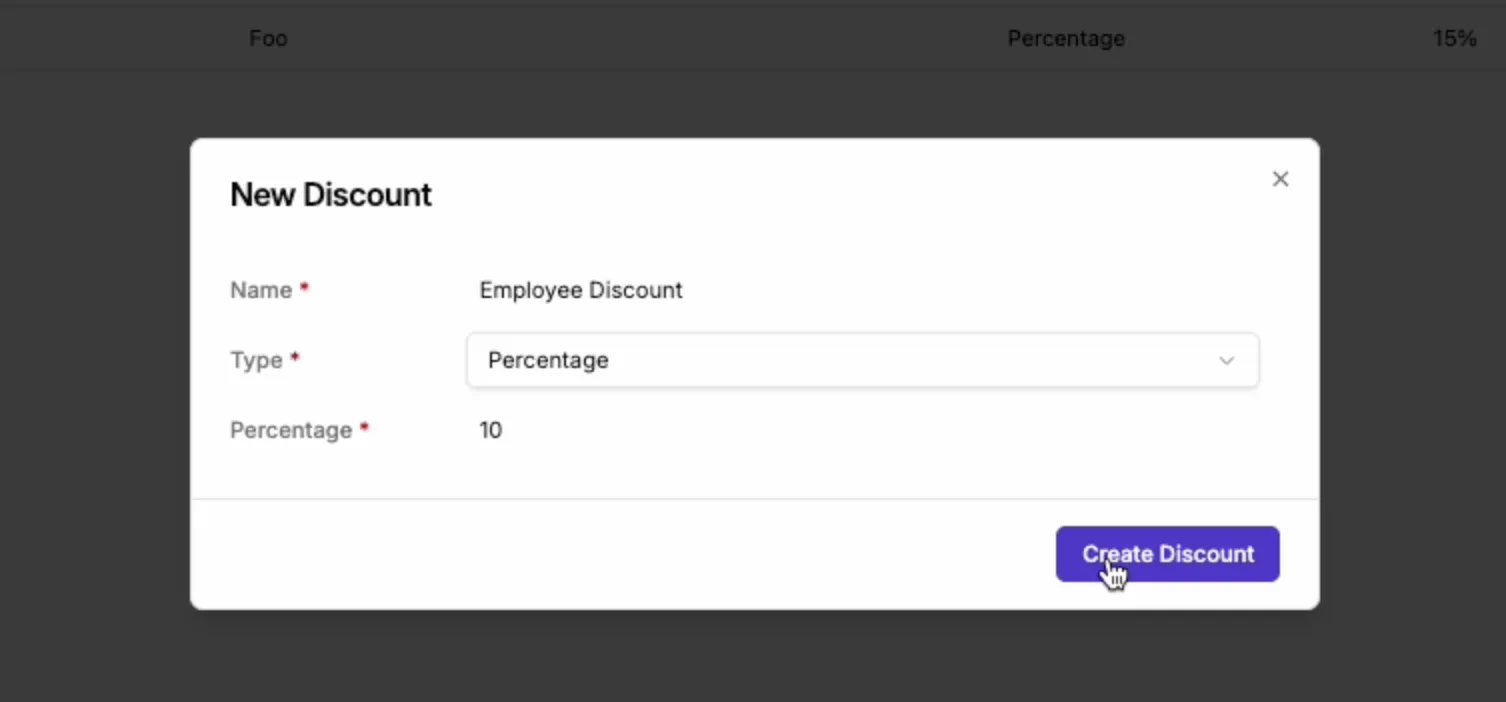Click the blank space right of Employee Discount text
Viewport: 1506px width, 702px height.
click(x=970, y=290)
